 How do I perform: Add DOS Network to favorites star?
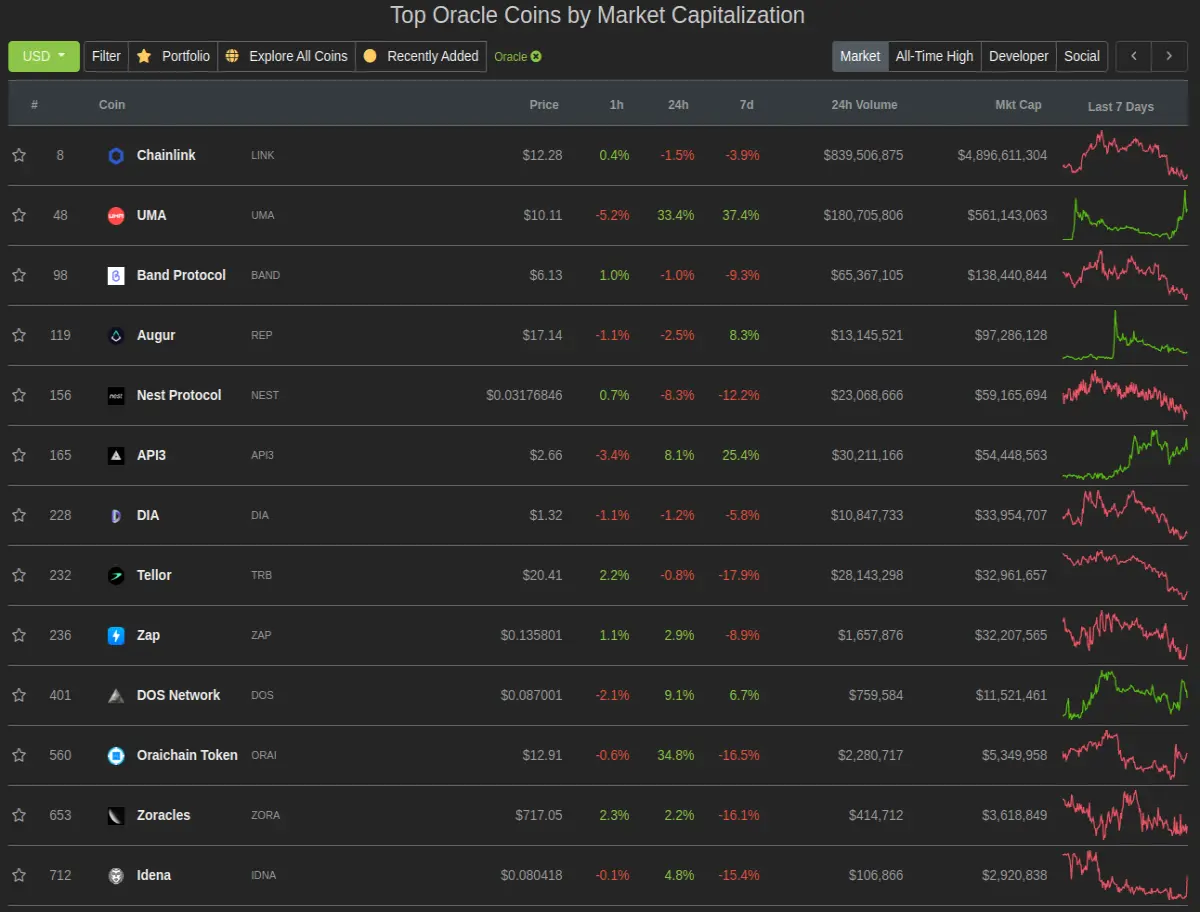click(19, 695)
